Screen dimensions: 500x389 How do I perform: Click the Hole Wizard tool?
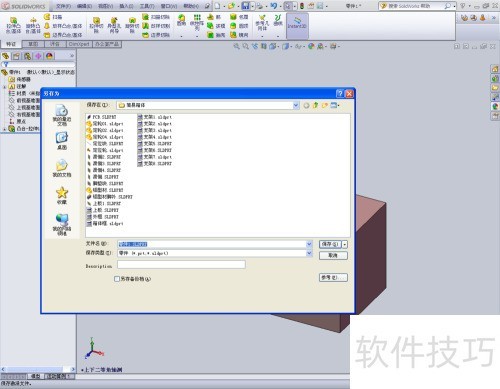pyautogui.click(x=114, y=25)
